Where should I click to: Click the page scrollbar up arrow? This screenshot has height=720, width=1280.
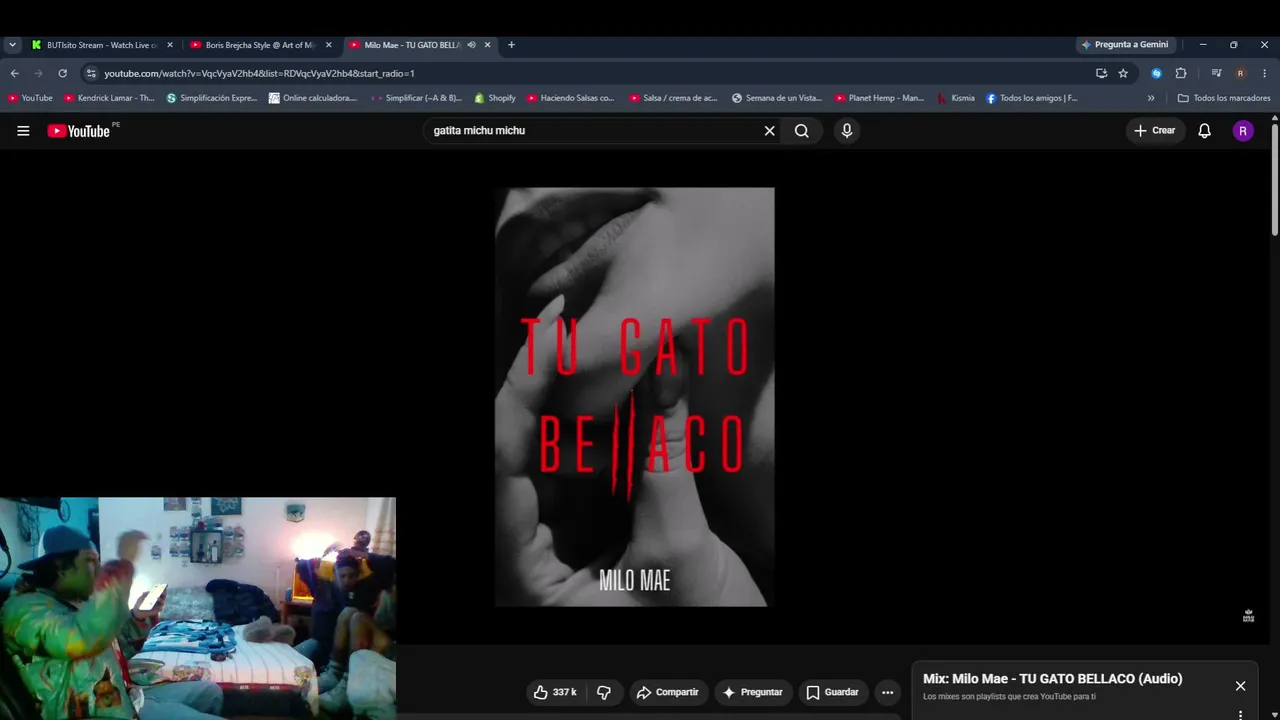(x=1275, y=118)
